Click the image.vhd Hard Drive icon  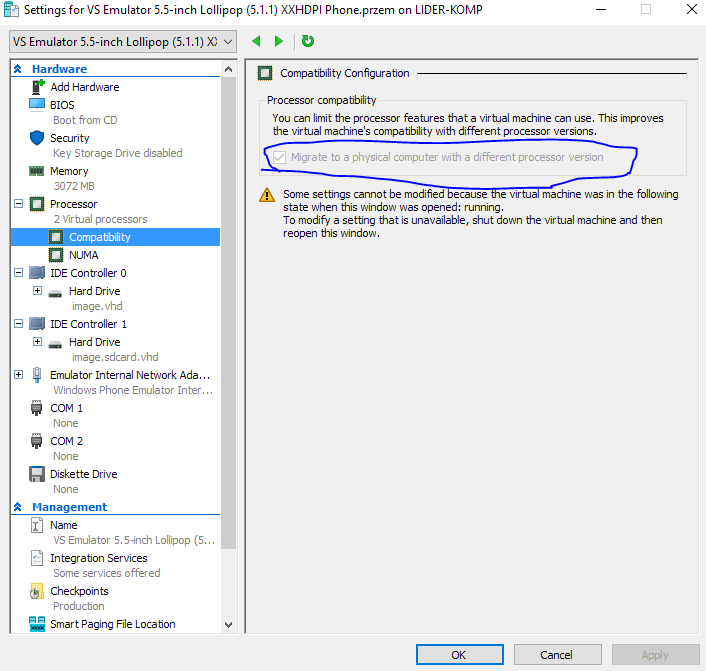[x=55, y=293]
